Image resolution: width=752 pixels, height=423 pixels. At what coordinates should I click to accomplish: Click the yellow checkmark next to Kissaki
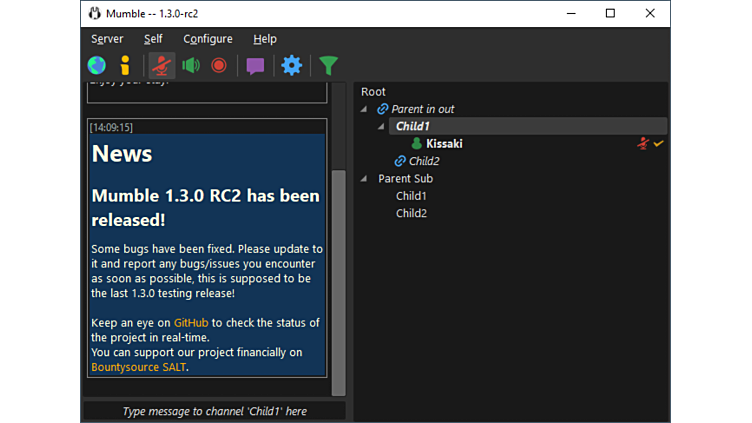(x=658, y=144)
